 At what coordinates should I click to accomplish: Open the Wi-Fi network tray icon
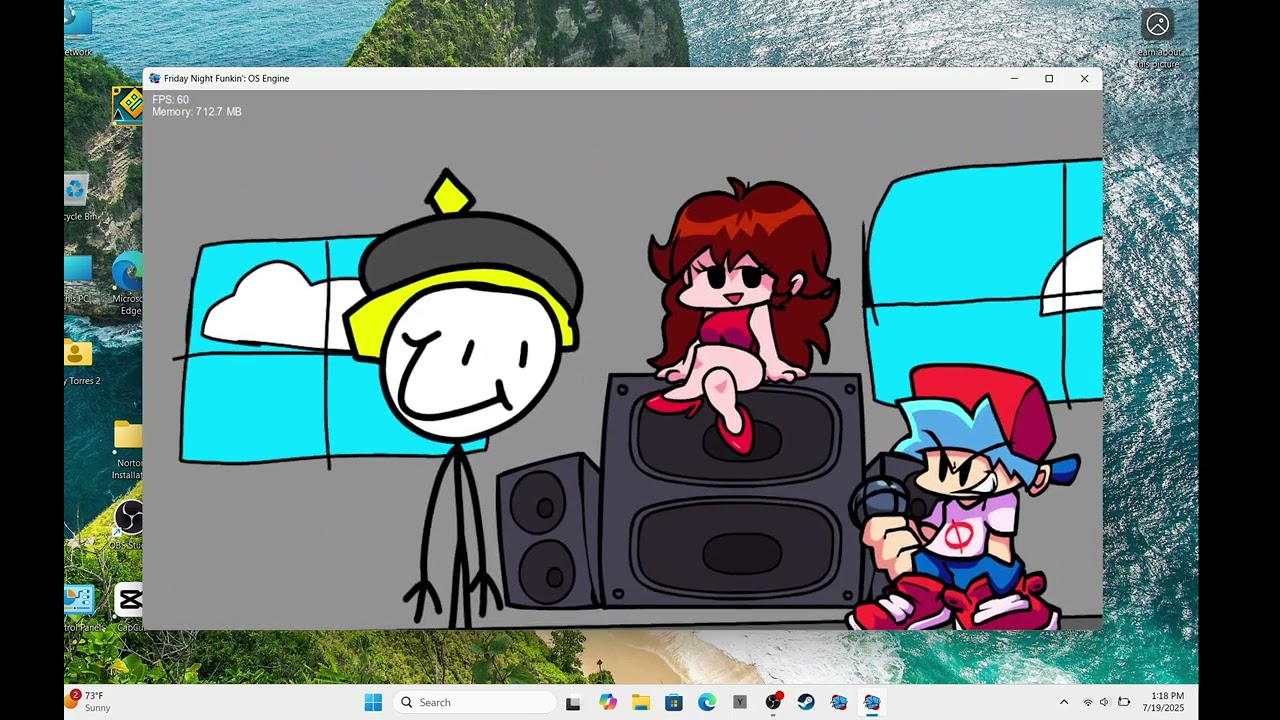coord(1088,702)
